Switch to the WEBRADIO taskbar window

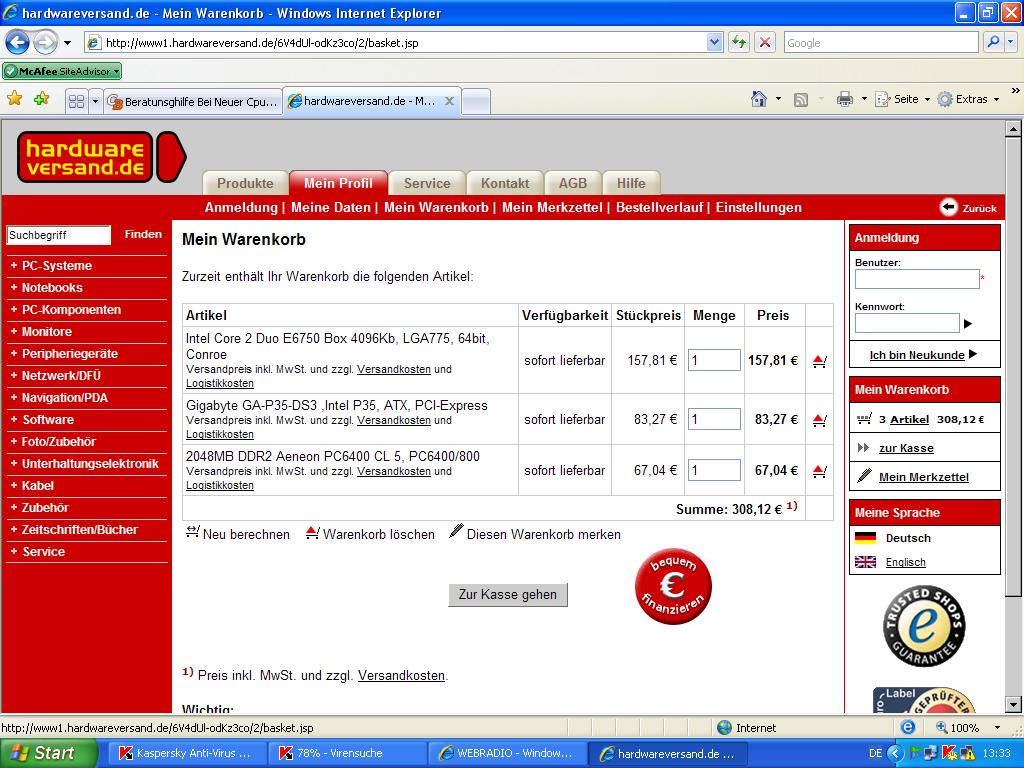pos(507,753)
